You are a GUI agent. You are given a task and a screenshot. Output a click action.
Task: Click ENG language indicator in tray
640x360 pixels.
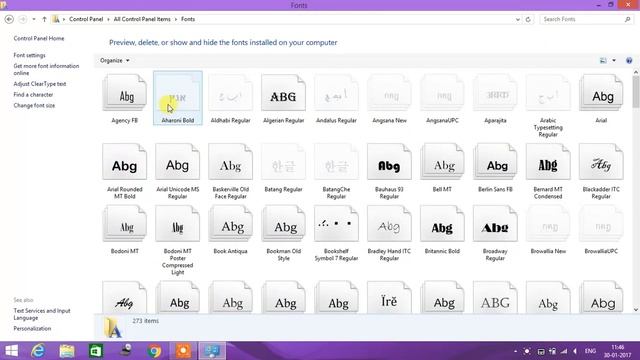point(590,351)
